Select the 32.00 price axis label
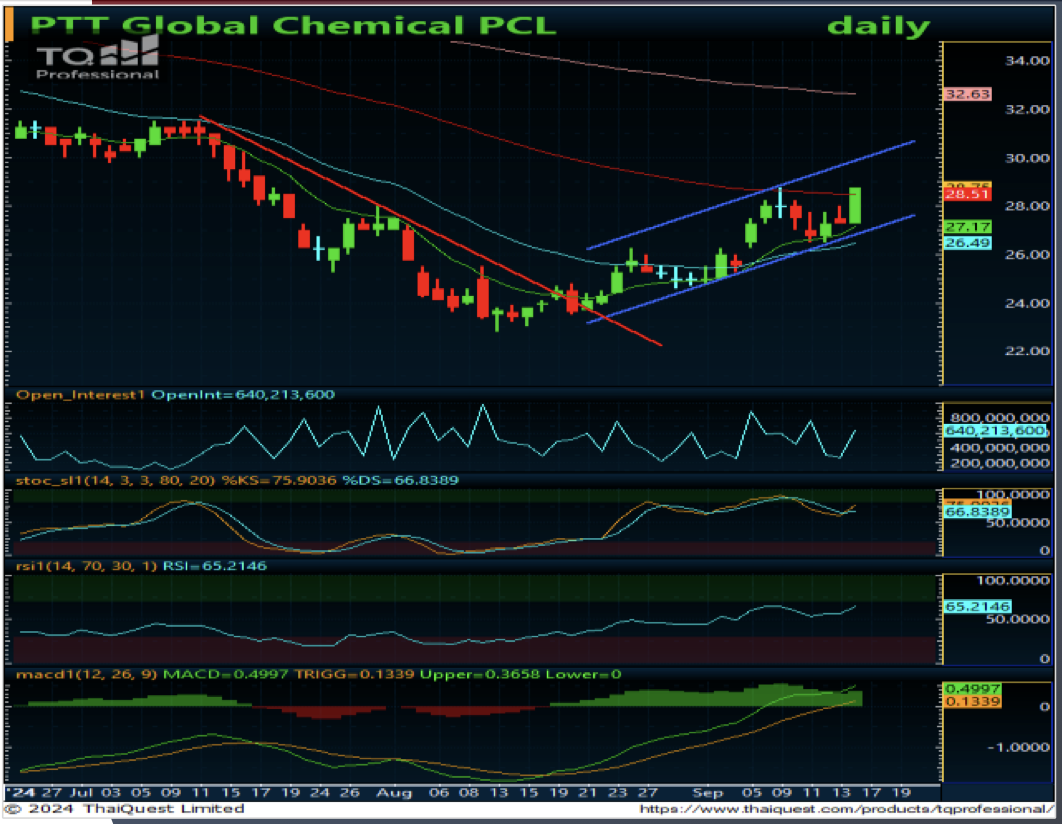This screenshot has height=824, width=1062. coord(1027,110)
